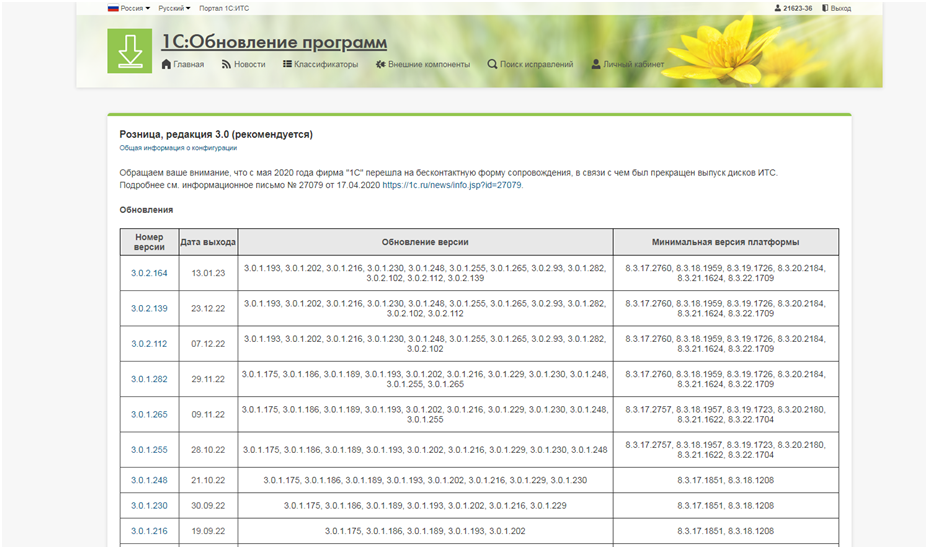Open the 1c.ru/news/info.jsp?id=27079 link
Image resolution: width=928 pixels, height=549 pixels.
point(452,185)
